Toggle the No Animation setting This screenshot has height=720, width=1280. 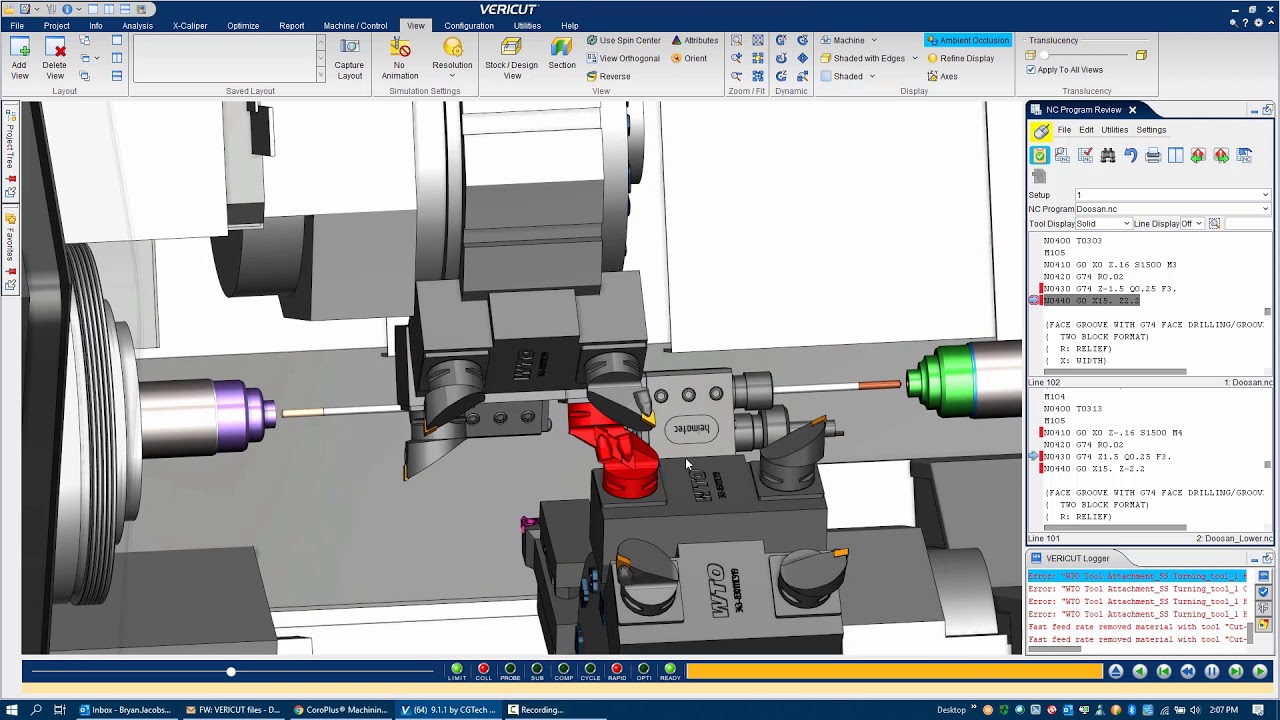click(400, 59)
